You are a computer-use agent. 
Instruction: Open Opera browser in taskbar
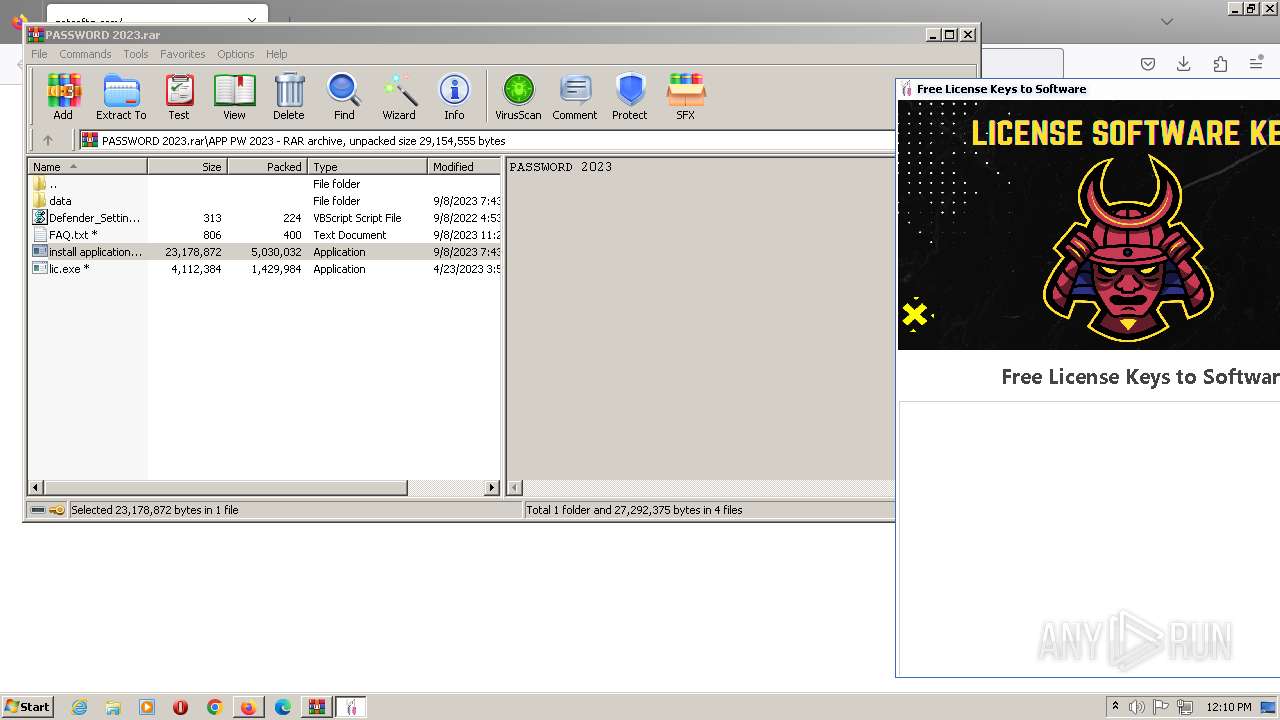pyautogui.click(x=181, y=707)
